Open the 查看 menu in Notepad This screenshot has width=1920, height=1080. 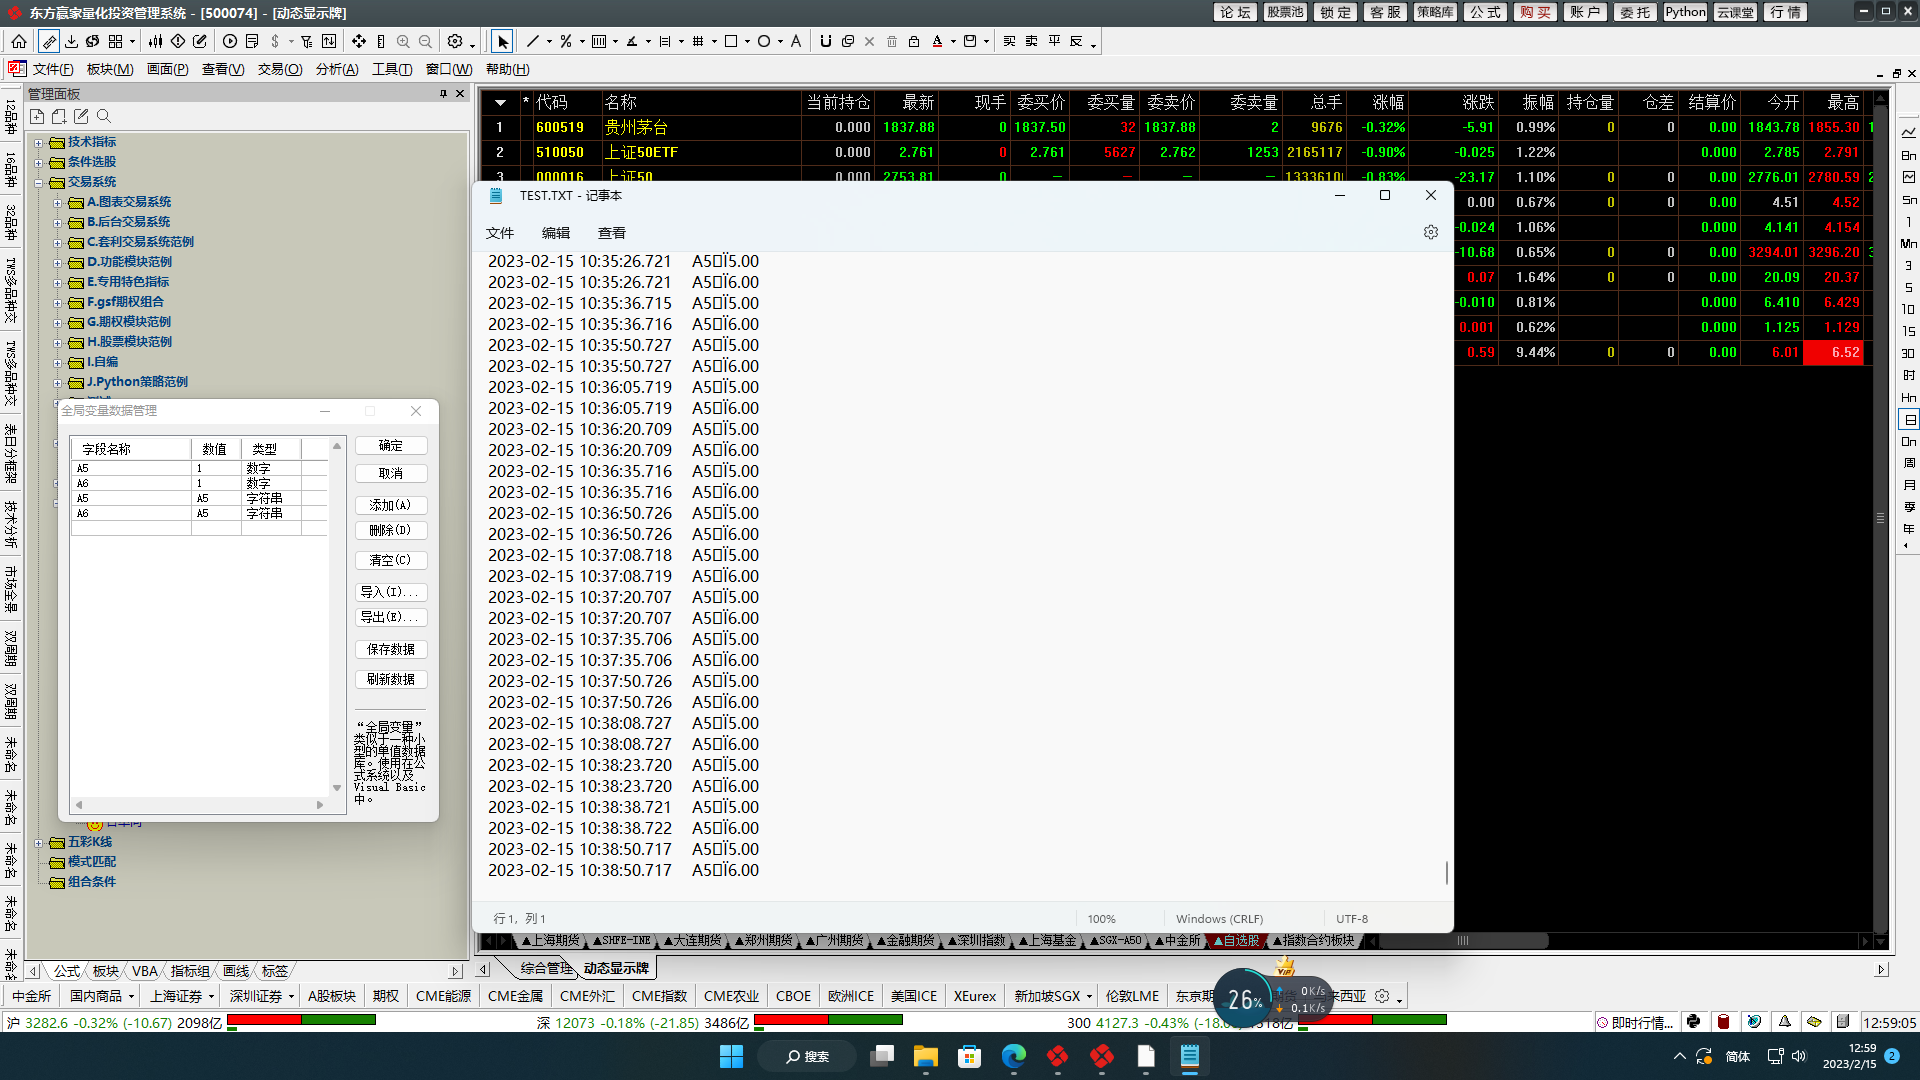(612, 233)
